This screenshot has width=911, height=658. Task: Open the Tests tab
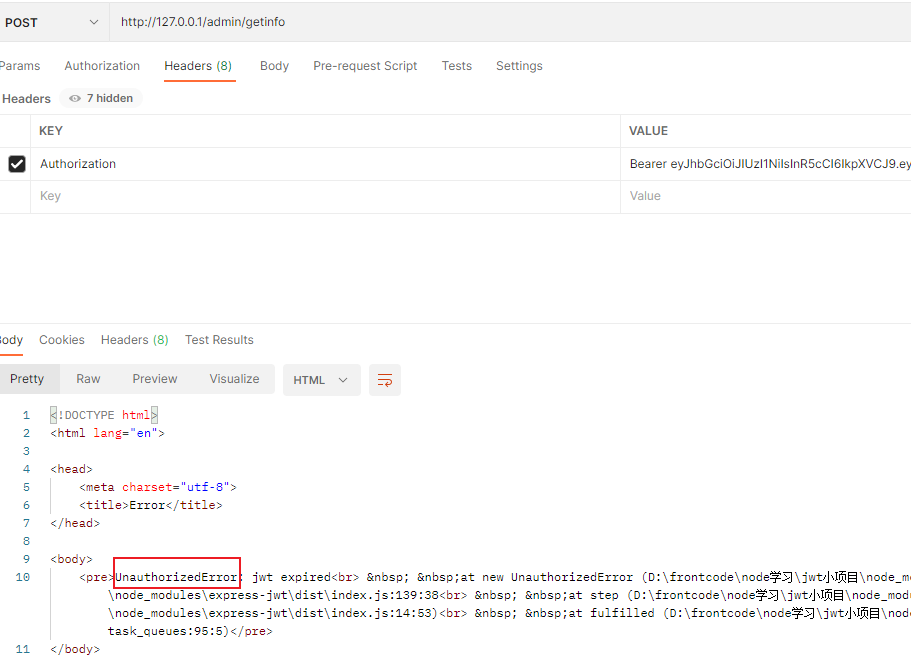[x=457, y=66]
